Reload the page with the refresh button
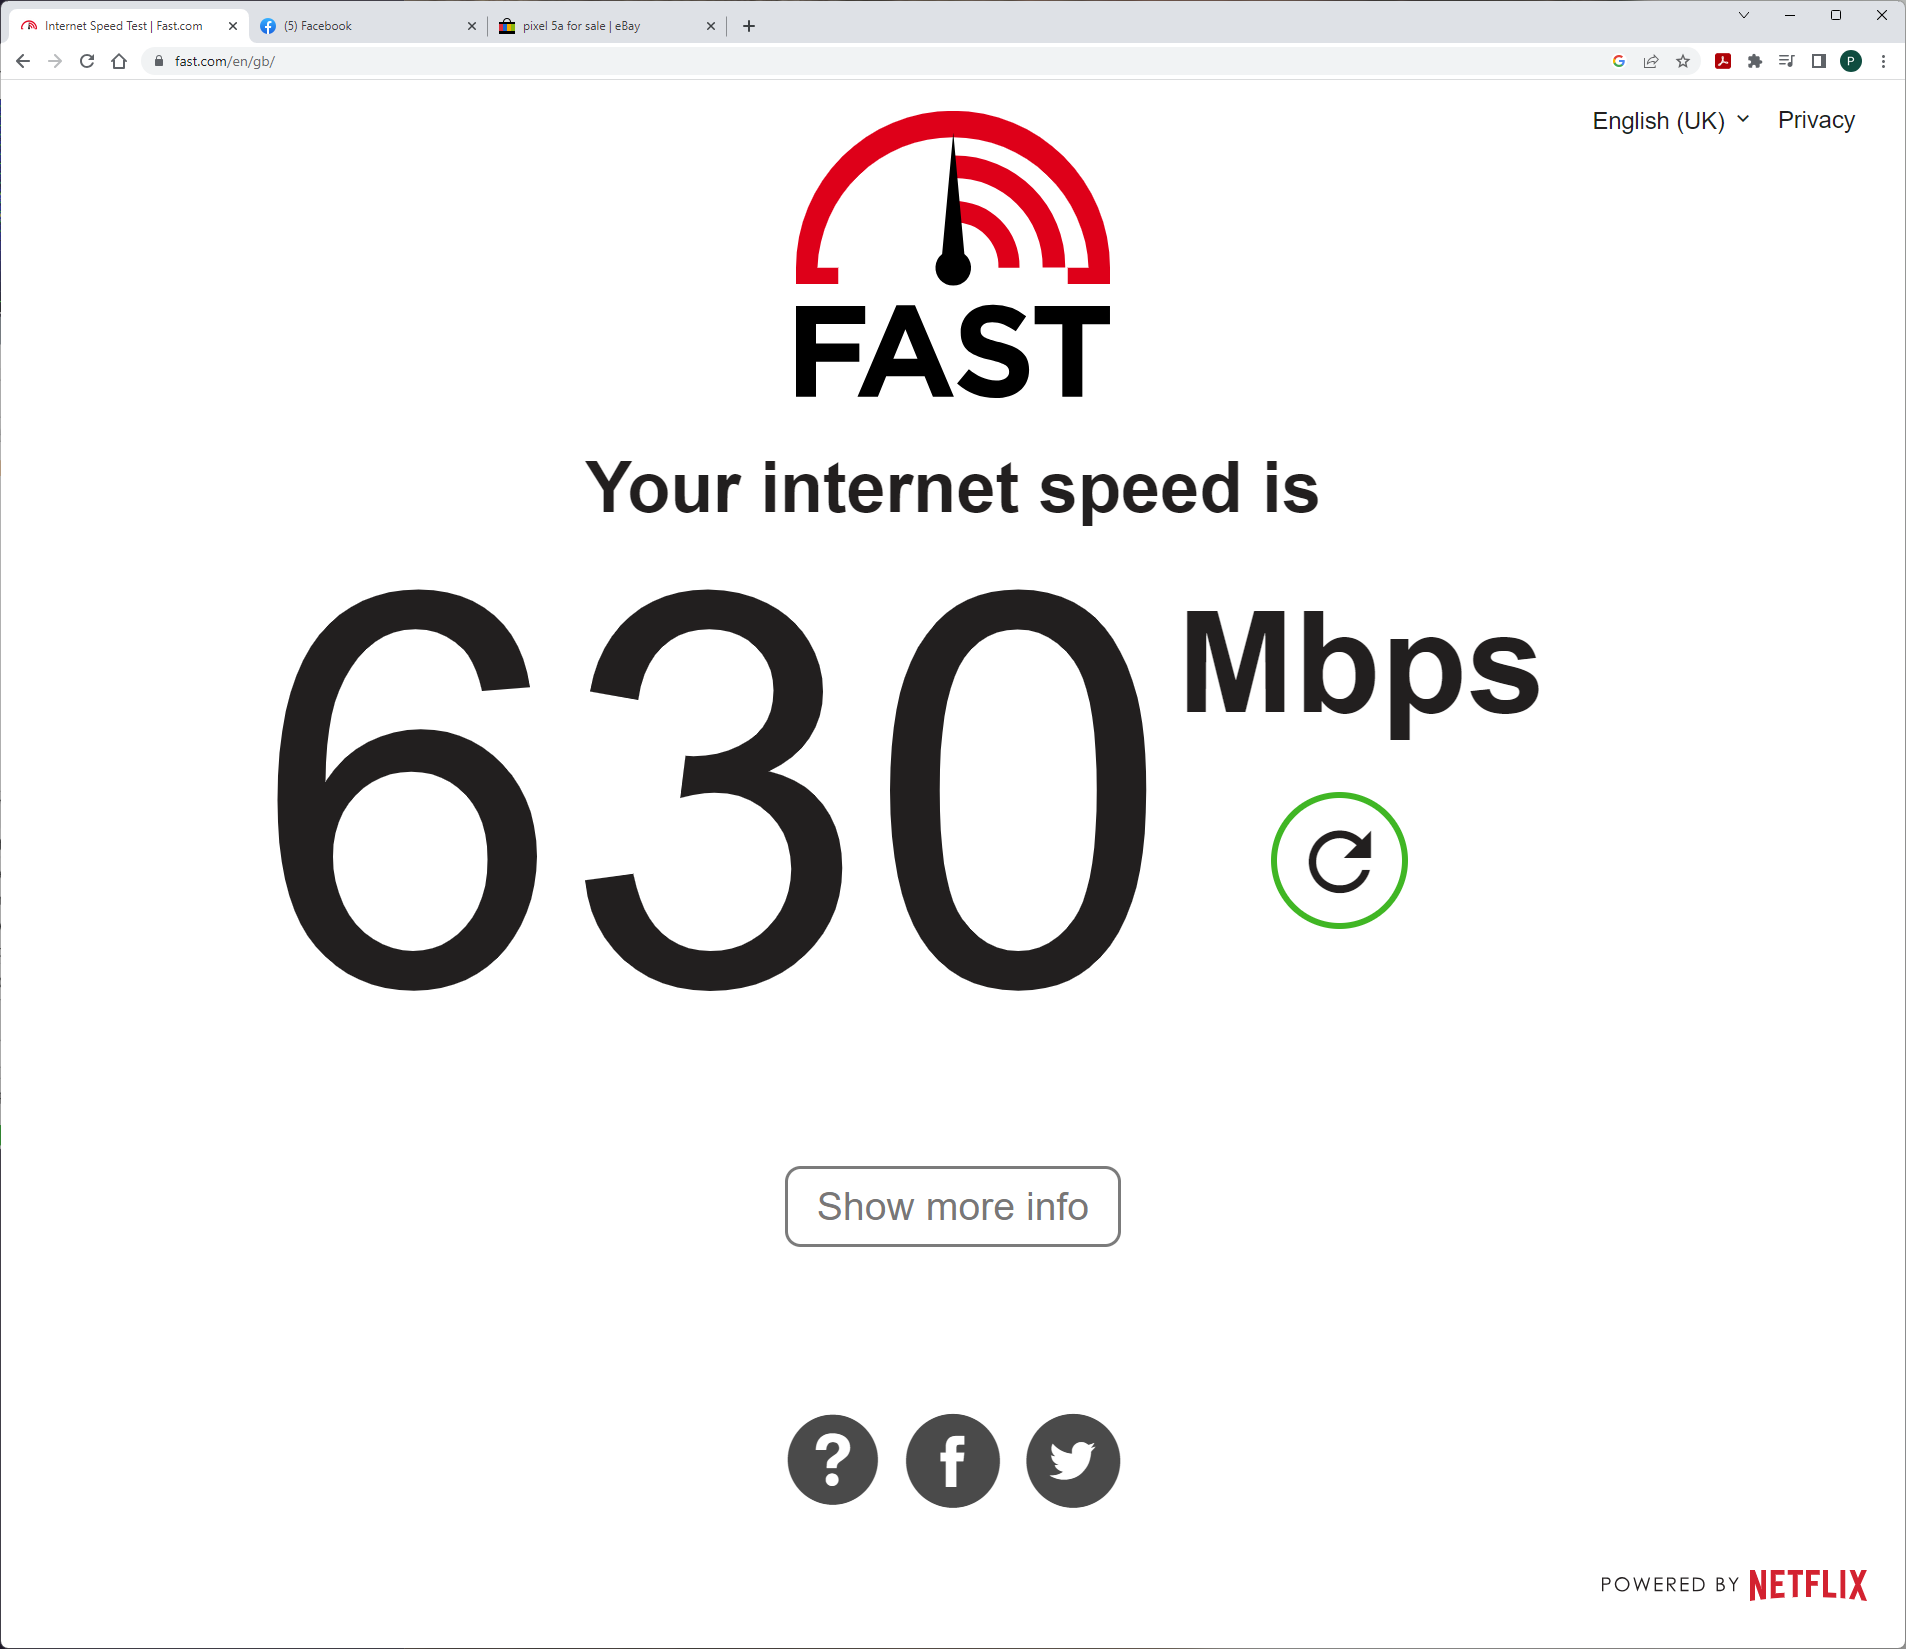The width and height of the screenshot is (1906, 1649). click(x=87, y=61)
